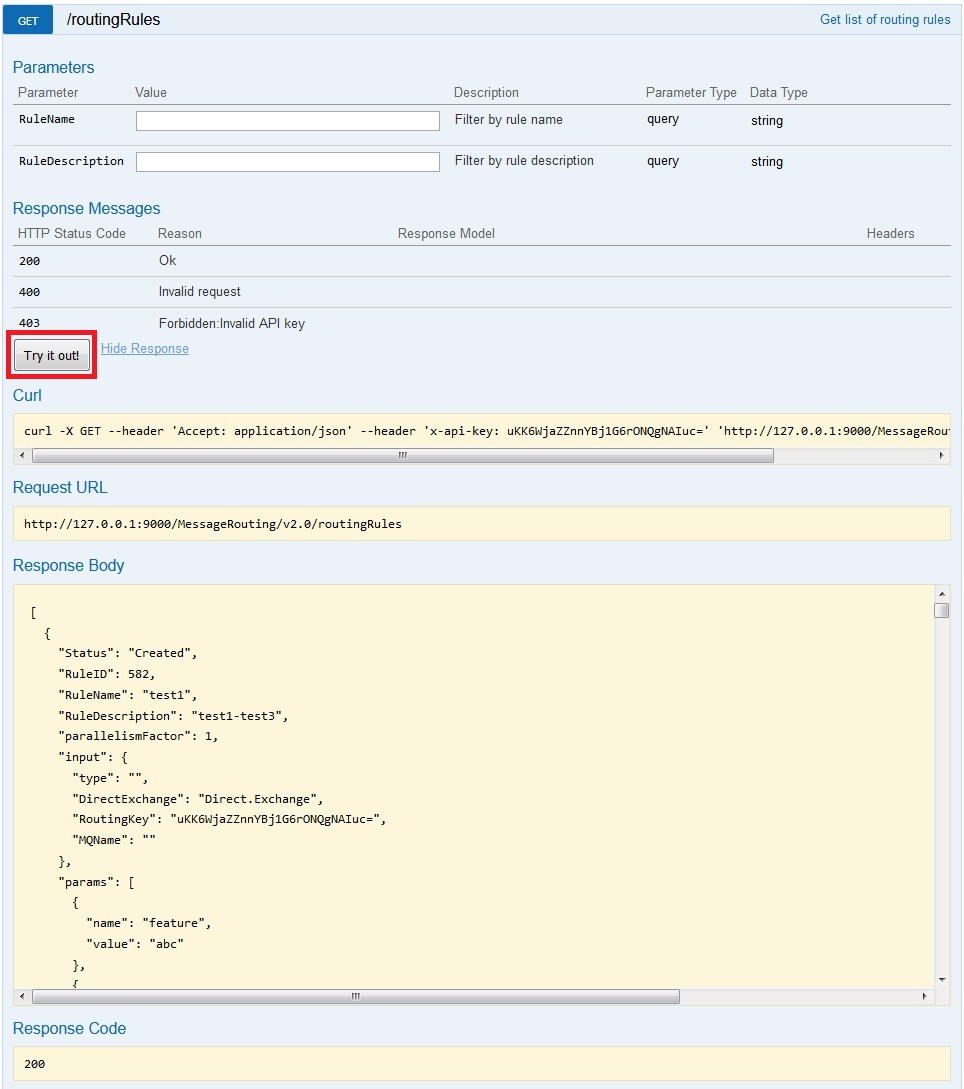
Task: Click the Request URL text box
Action: [x=481, y=524]
